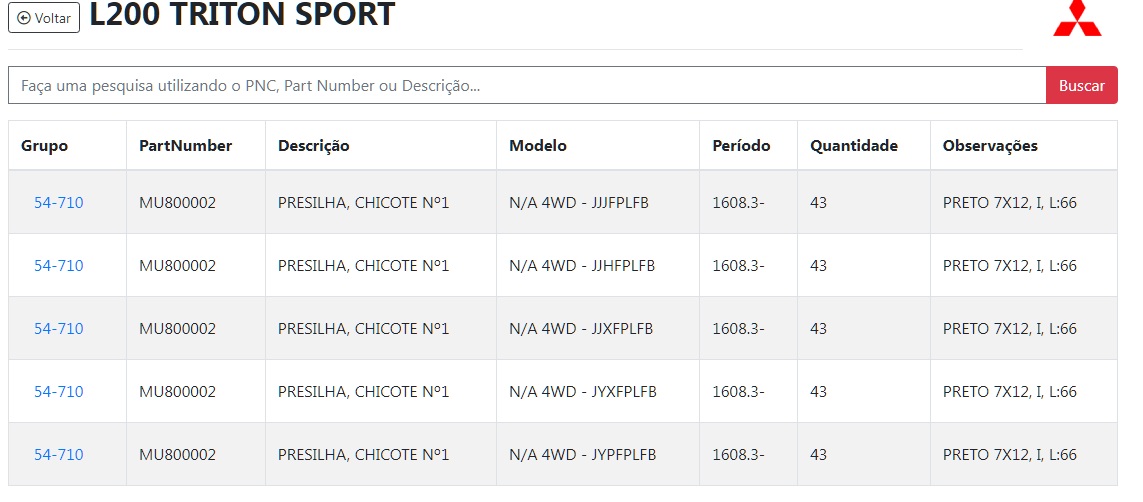Click the Grupo column header
The width and height of the screenshot is (1143, 502).
click(x=45, y=146)
